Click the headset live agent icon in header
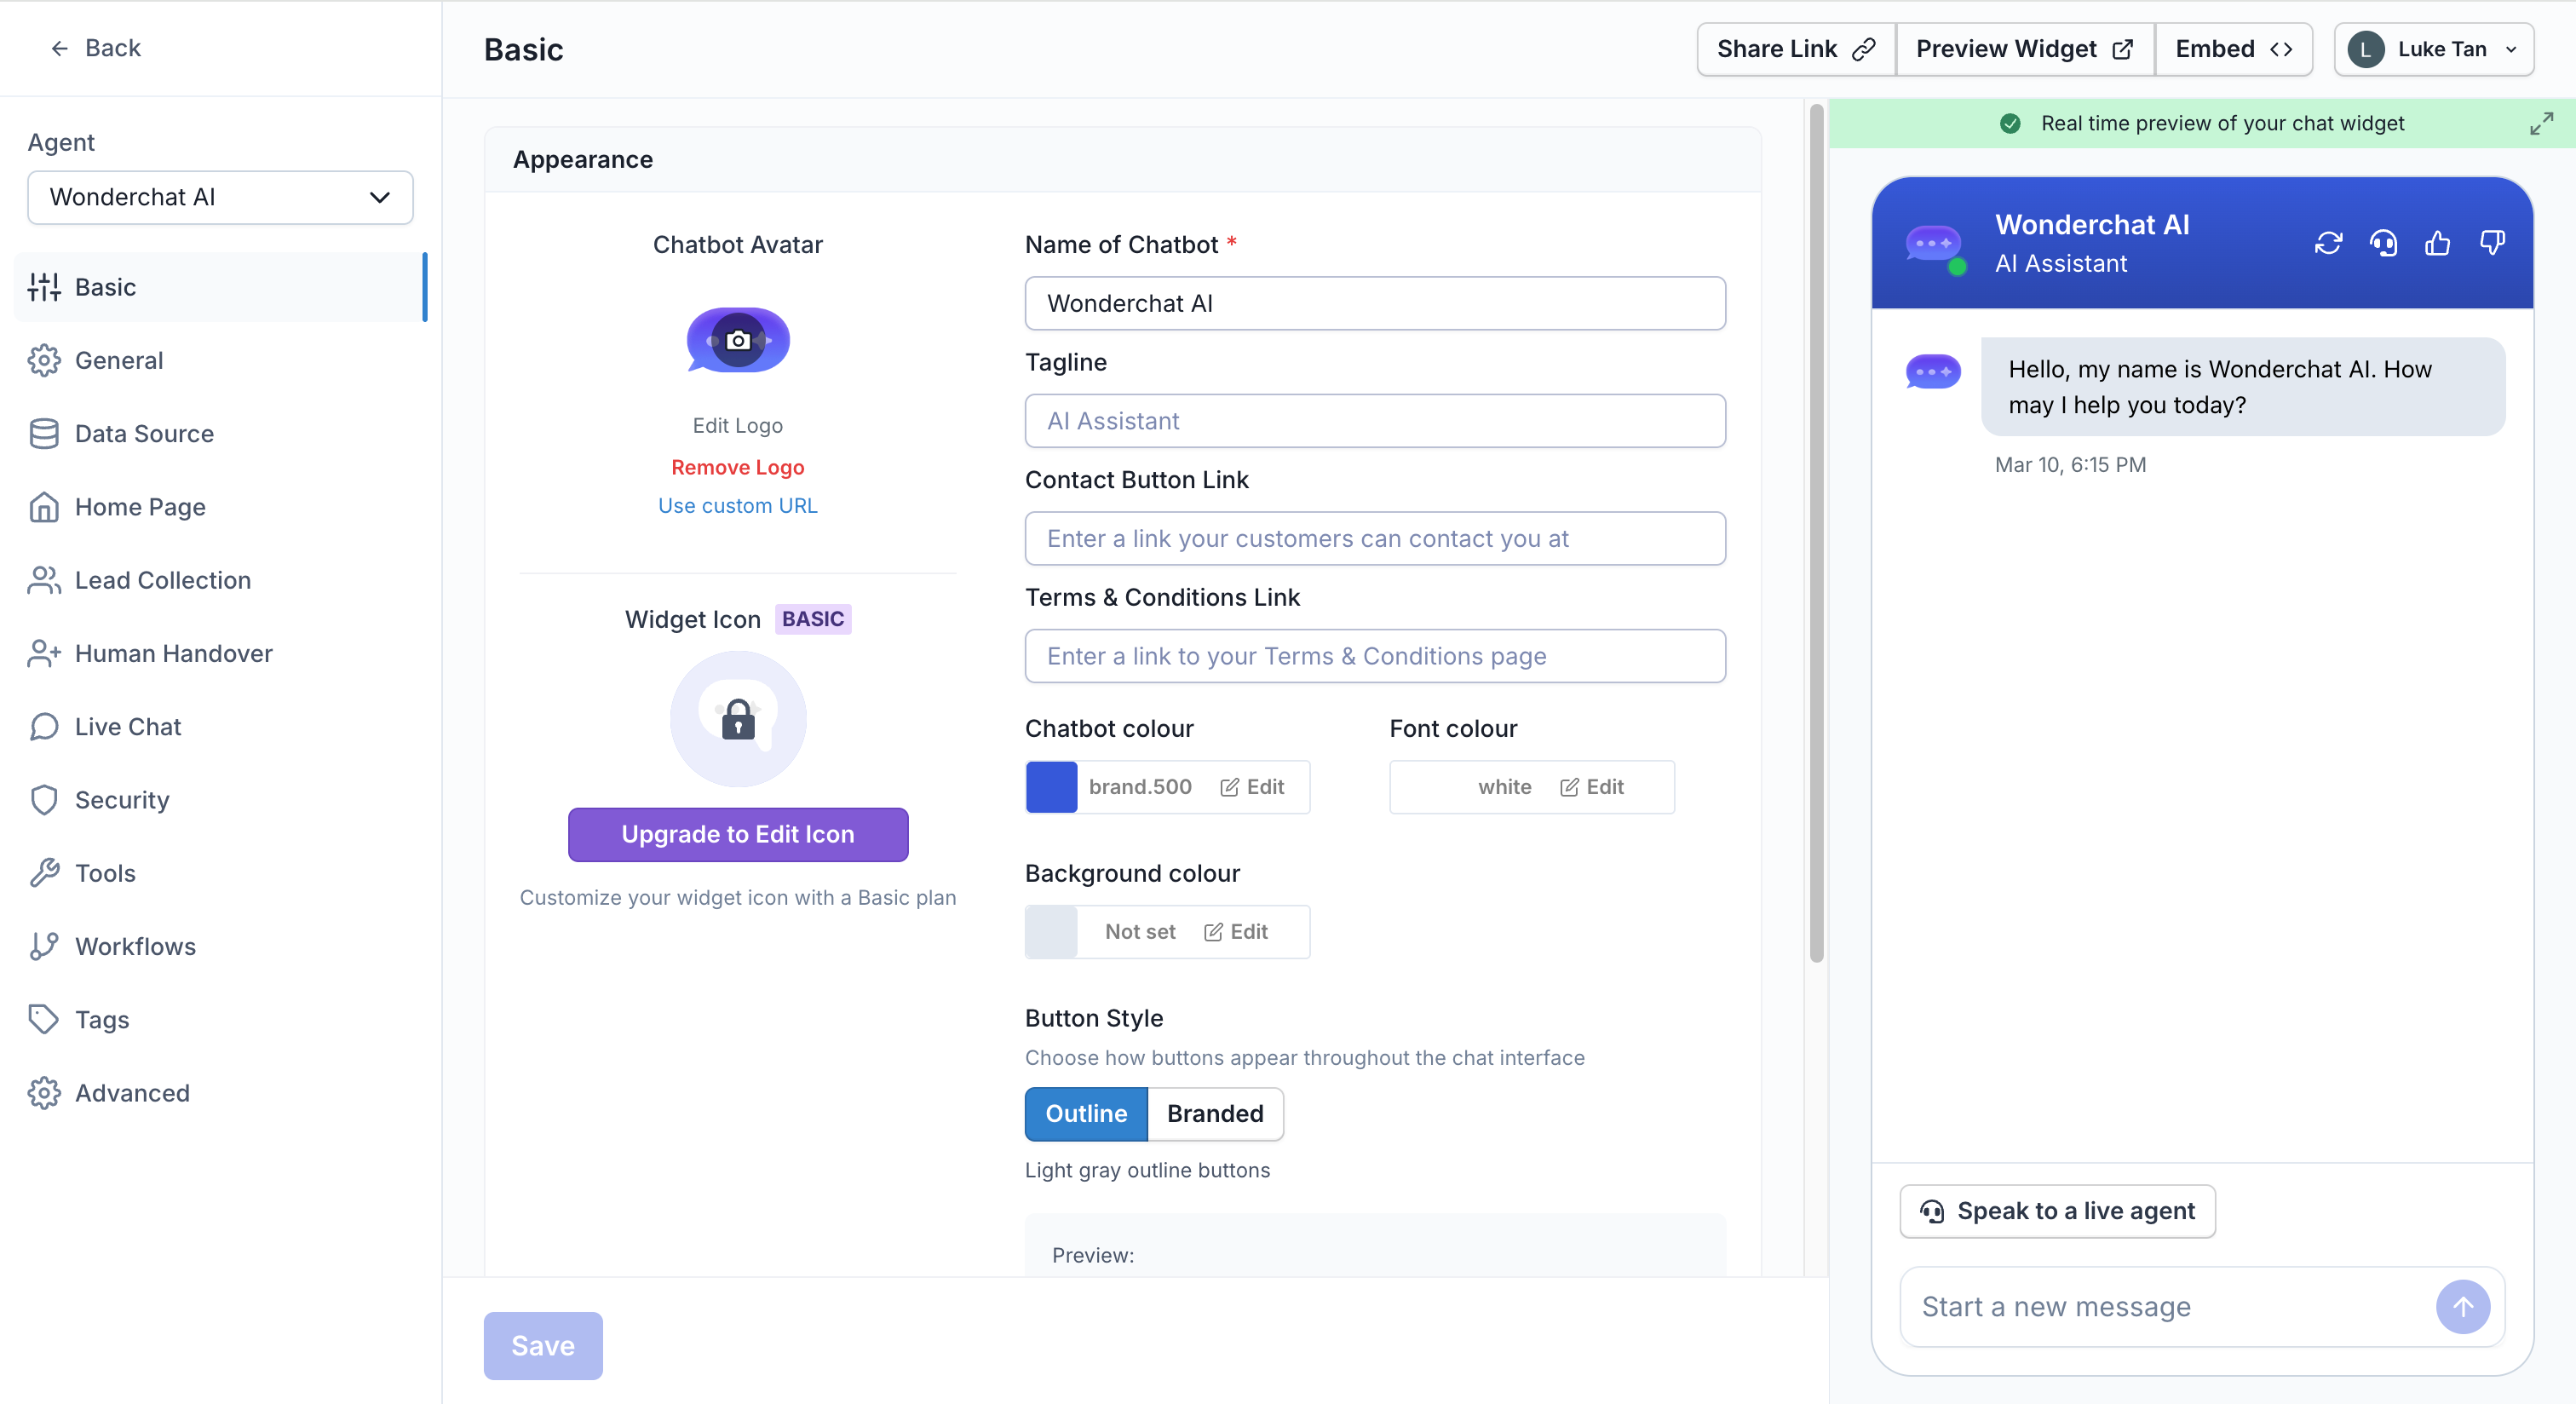2576x1404 pixels. click(x=2383, y=243)
